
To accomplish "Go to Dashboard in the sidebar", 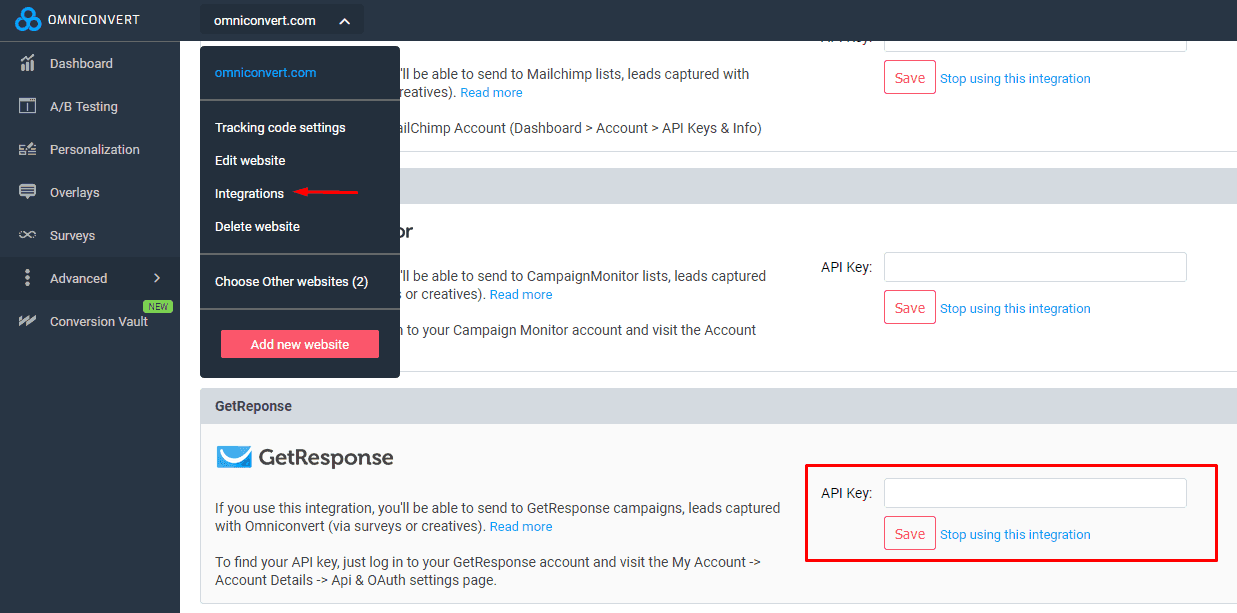I will point(81,63).
